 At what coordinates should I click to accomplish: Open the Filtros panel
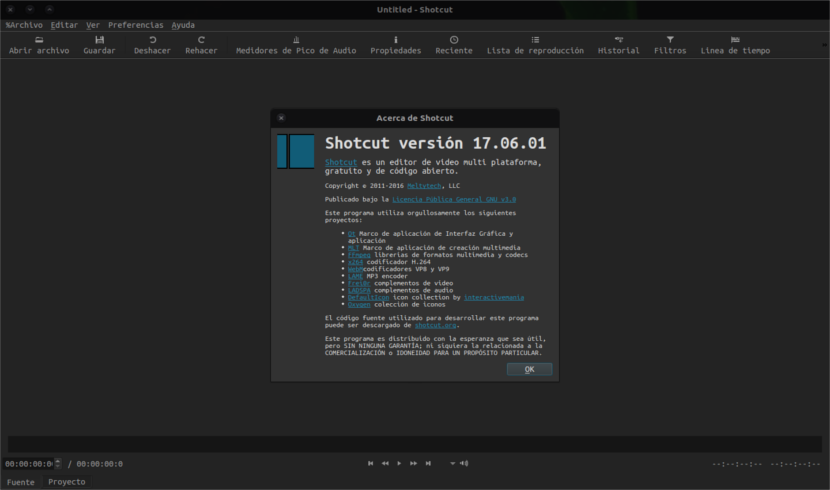[670, 46]
